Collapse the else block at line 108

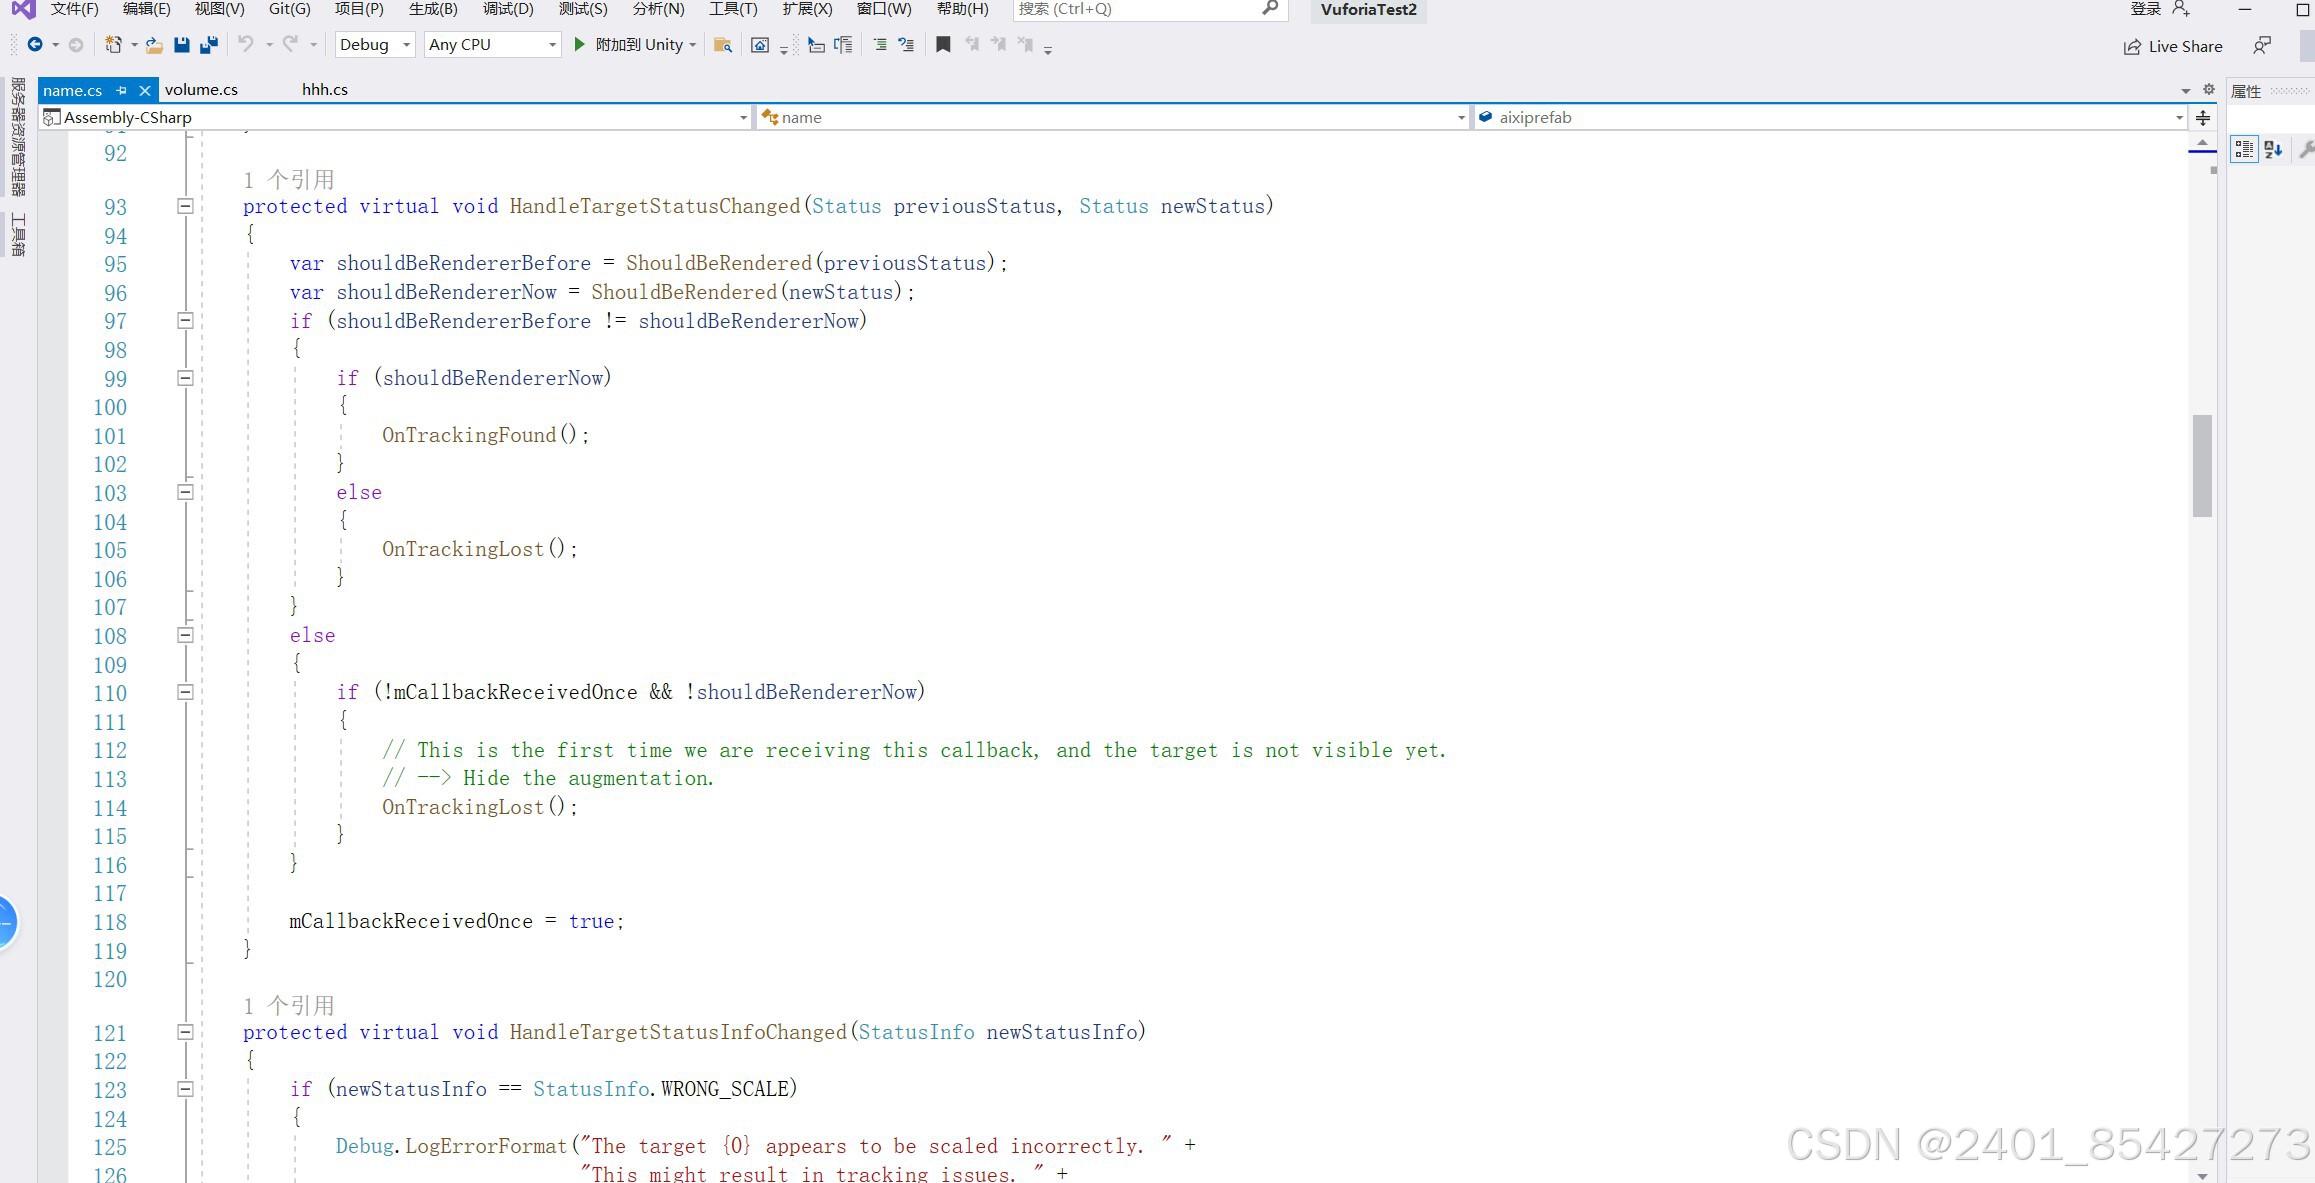click(185, 635)
